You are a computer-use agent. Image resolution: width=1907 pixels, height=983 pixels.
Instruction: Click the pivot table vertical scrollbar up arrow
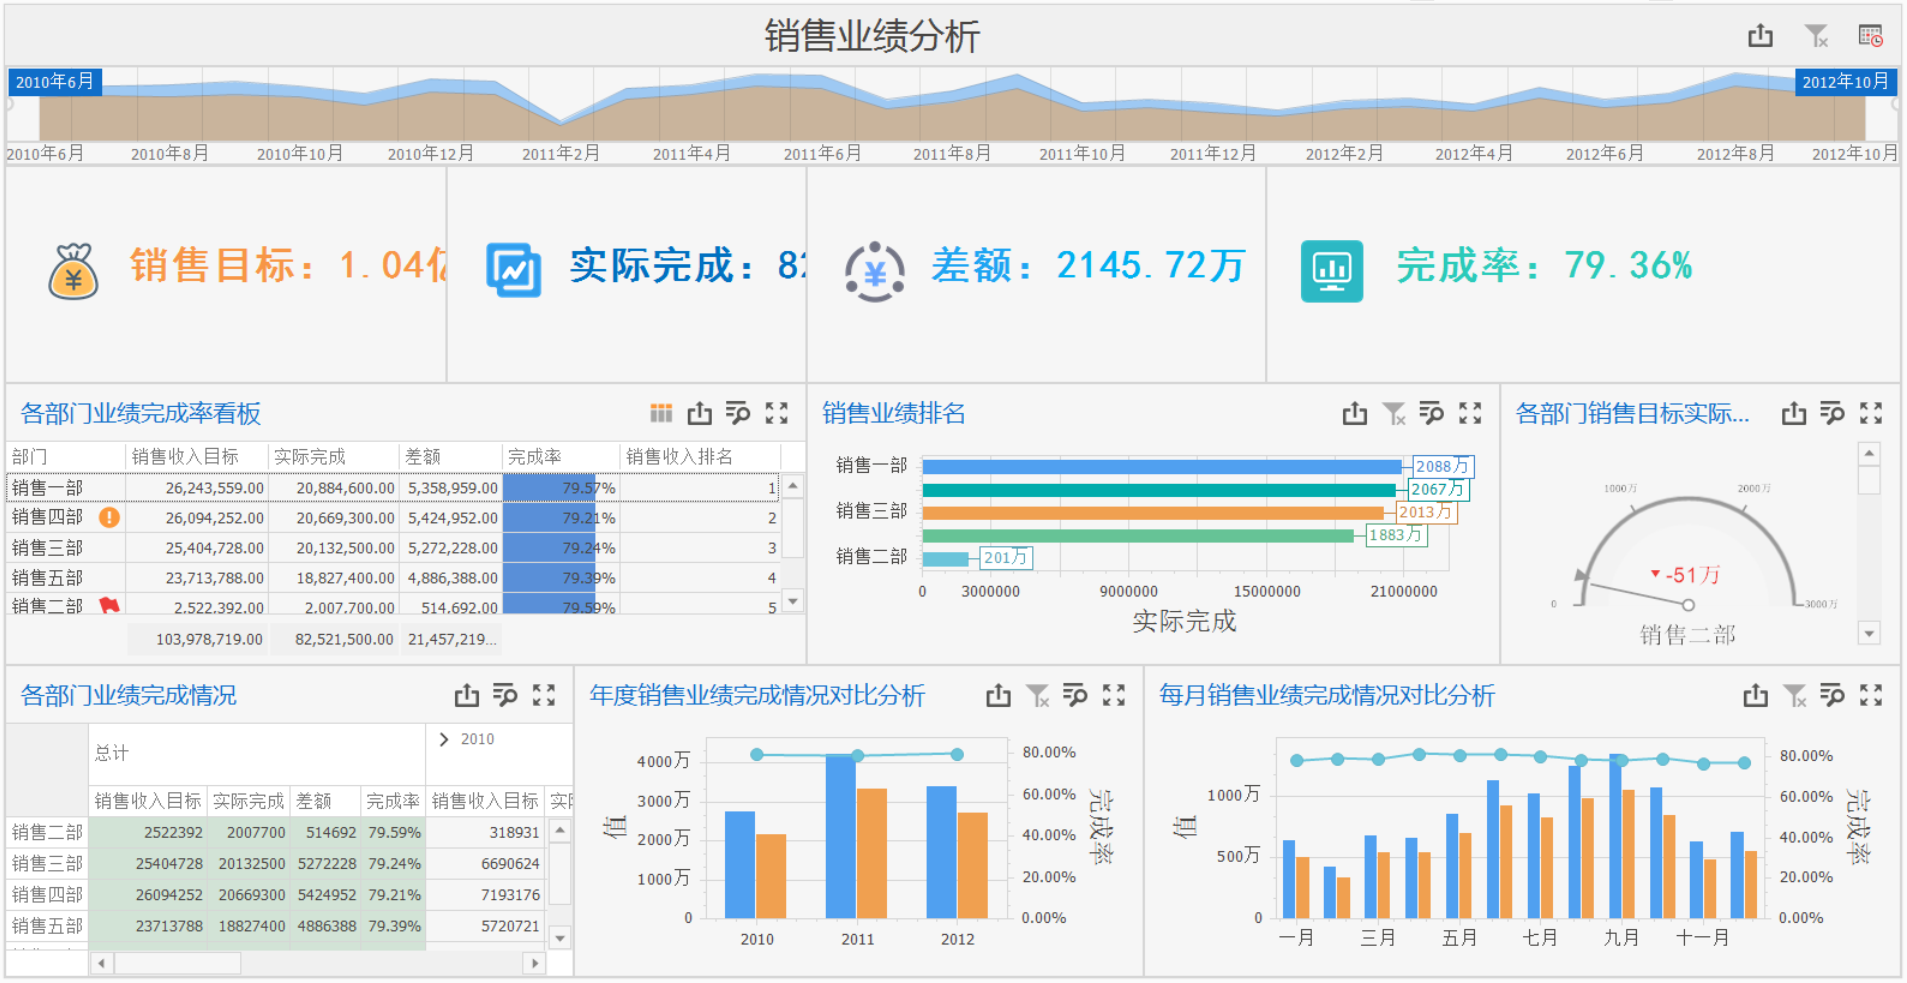(560, 830)
